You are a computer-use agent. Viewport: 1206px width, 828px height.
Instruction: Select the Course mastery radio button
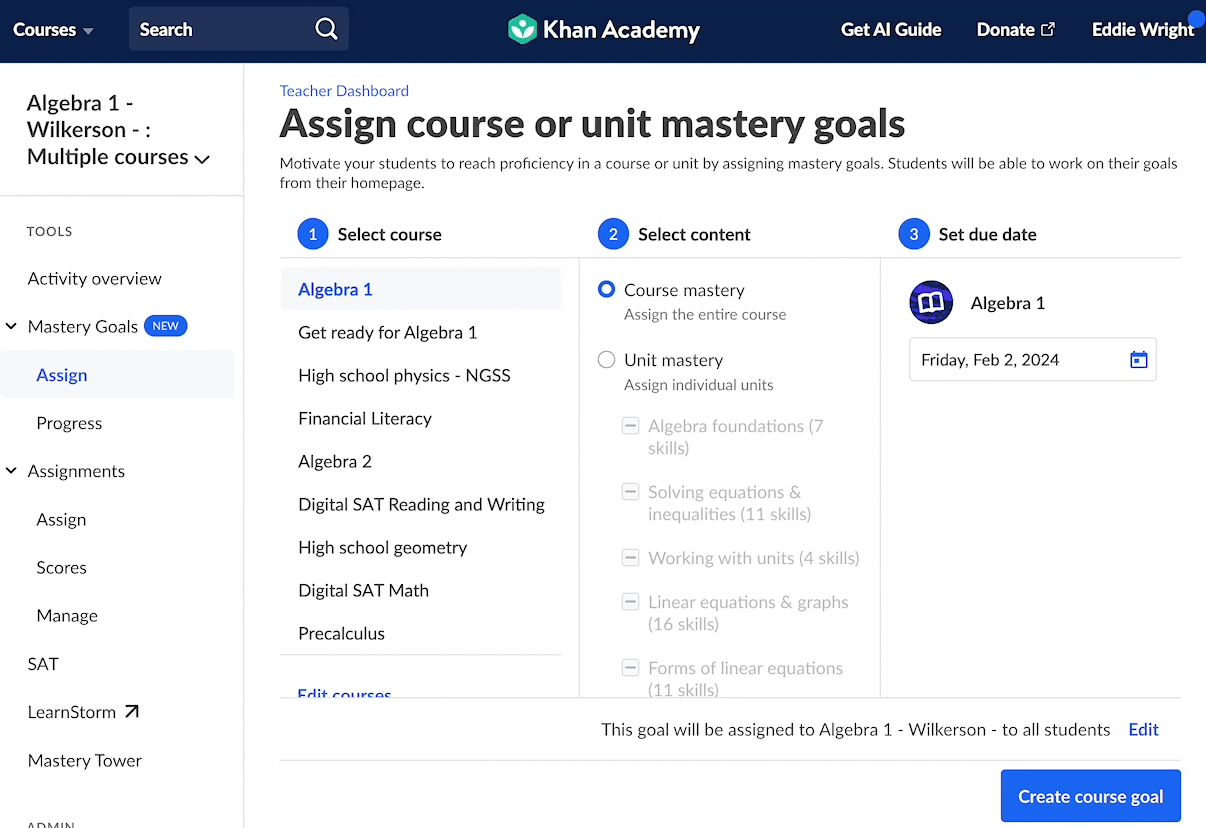point(606,289)
